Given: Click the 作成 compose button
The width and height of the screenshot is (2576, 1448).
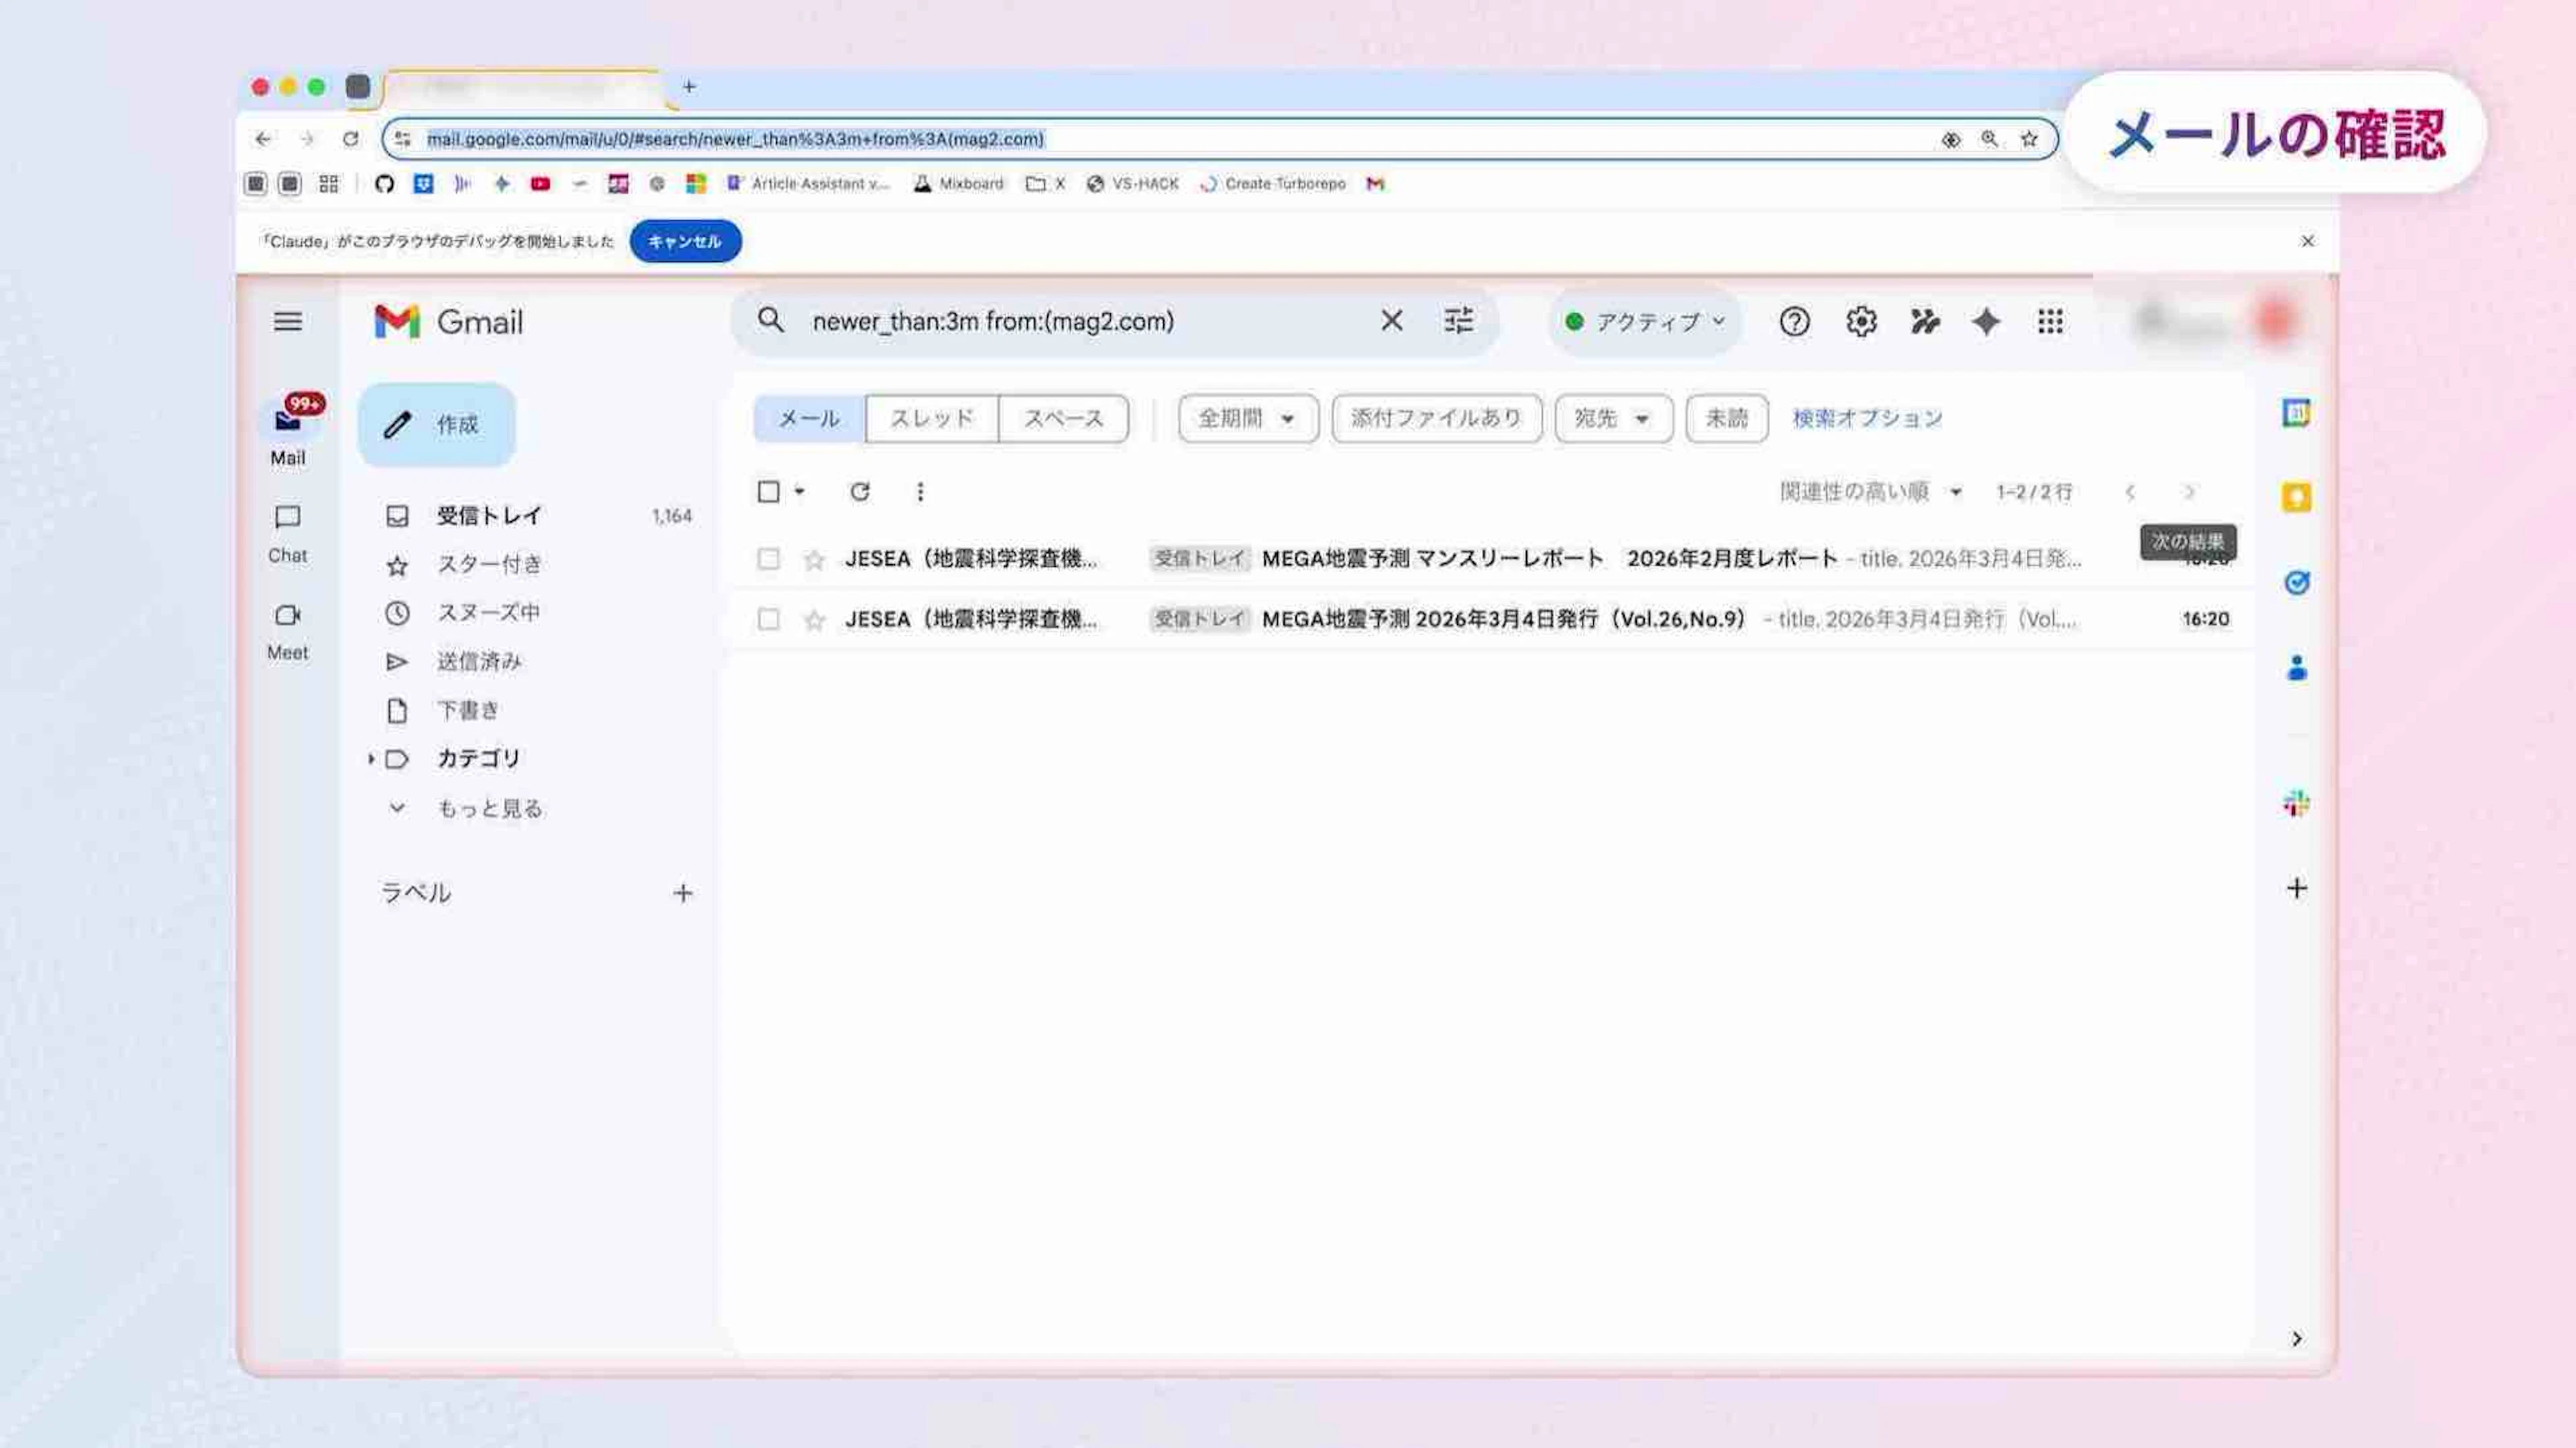Looking at the screenshot, I should (437, 424).
